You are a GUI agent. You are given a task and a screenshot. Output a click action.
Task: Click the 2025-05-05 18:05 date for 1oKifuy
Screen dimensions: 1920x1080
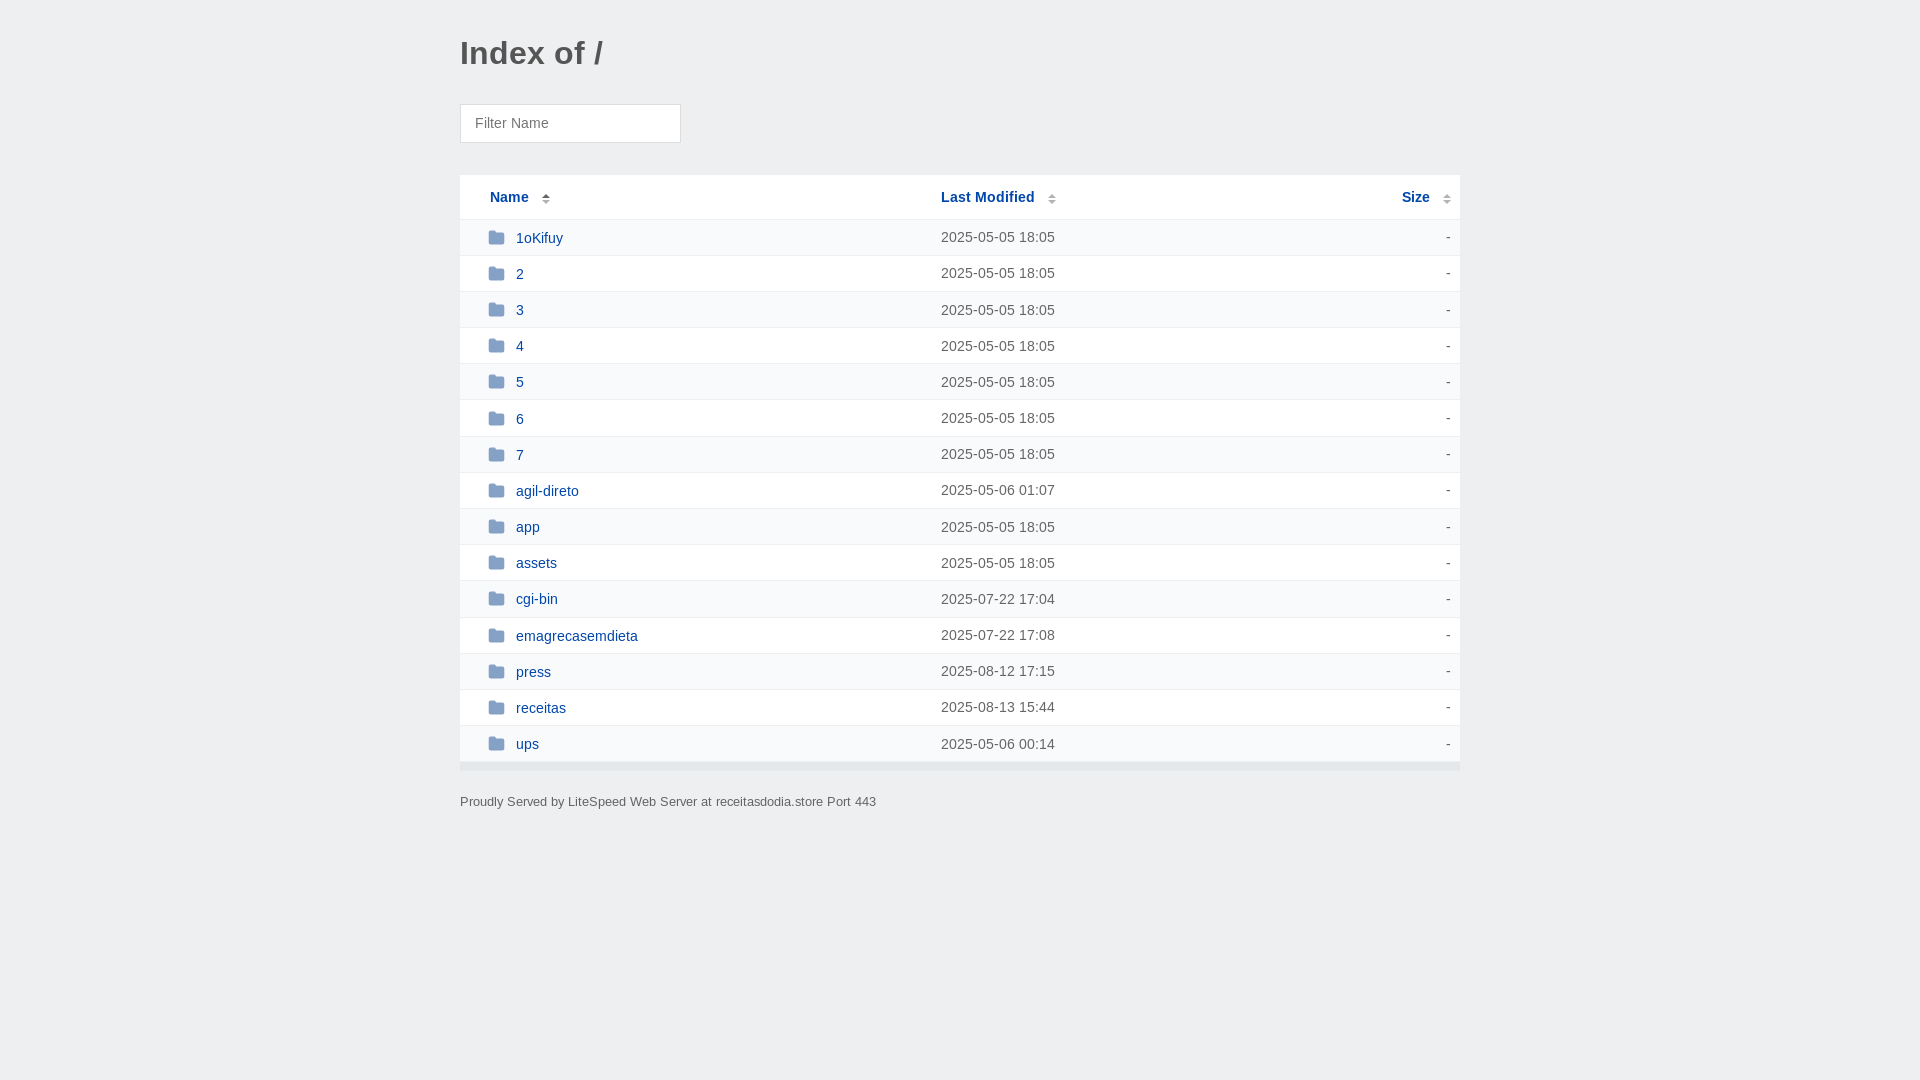coord(998,237)
